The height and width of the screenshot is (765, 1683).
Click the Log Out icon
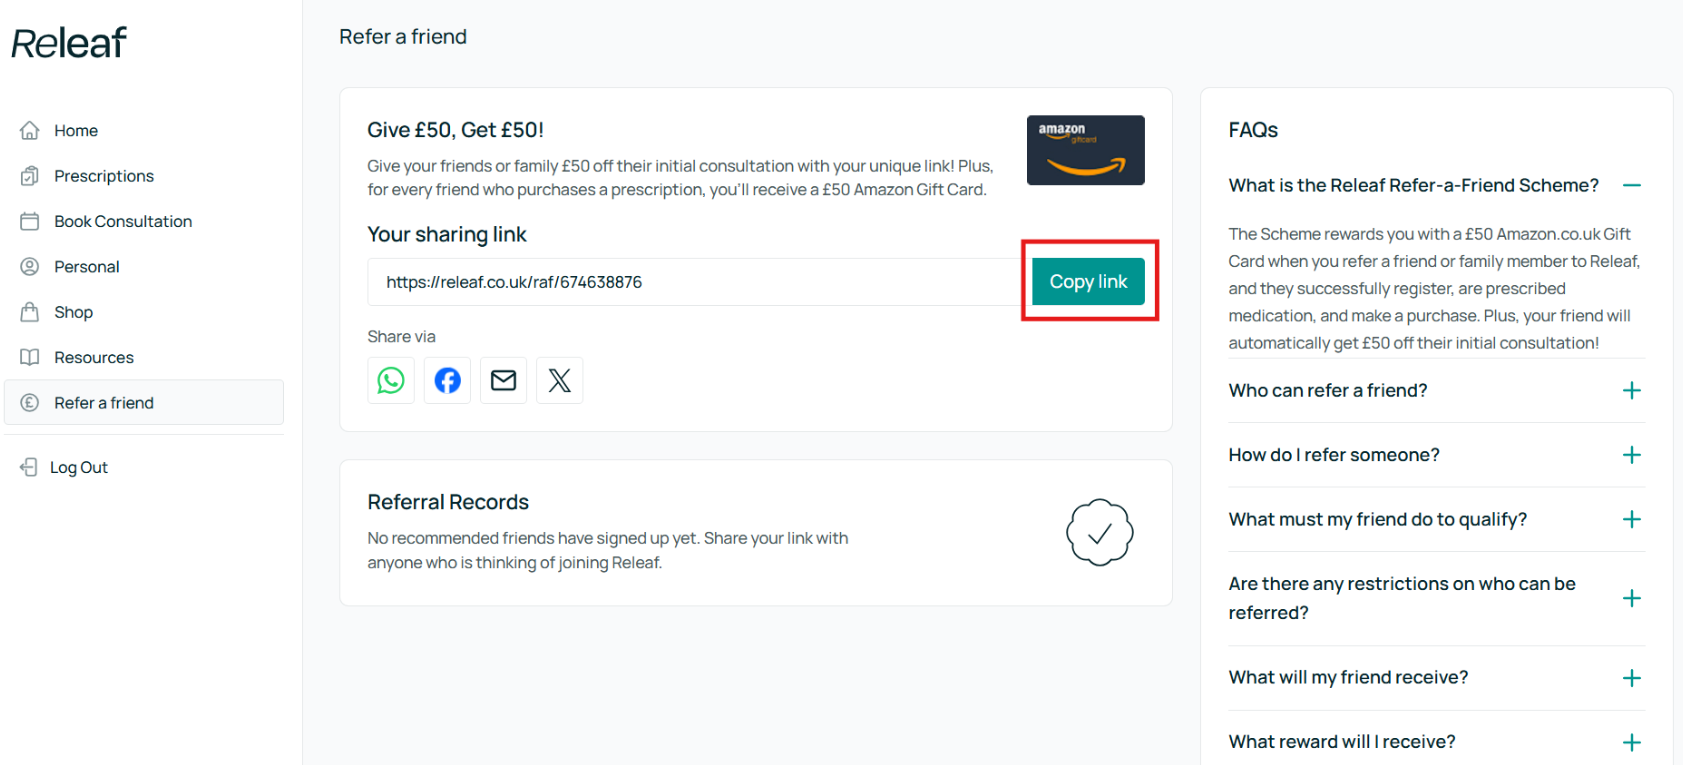(x=29, y=467)
